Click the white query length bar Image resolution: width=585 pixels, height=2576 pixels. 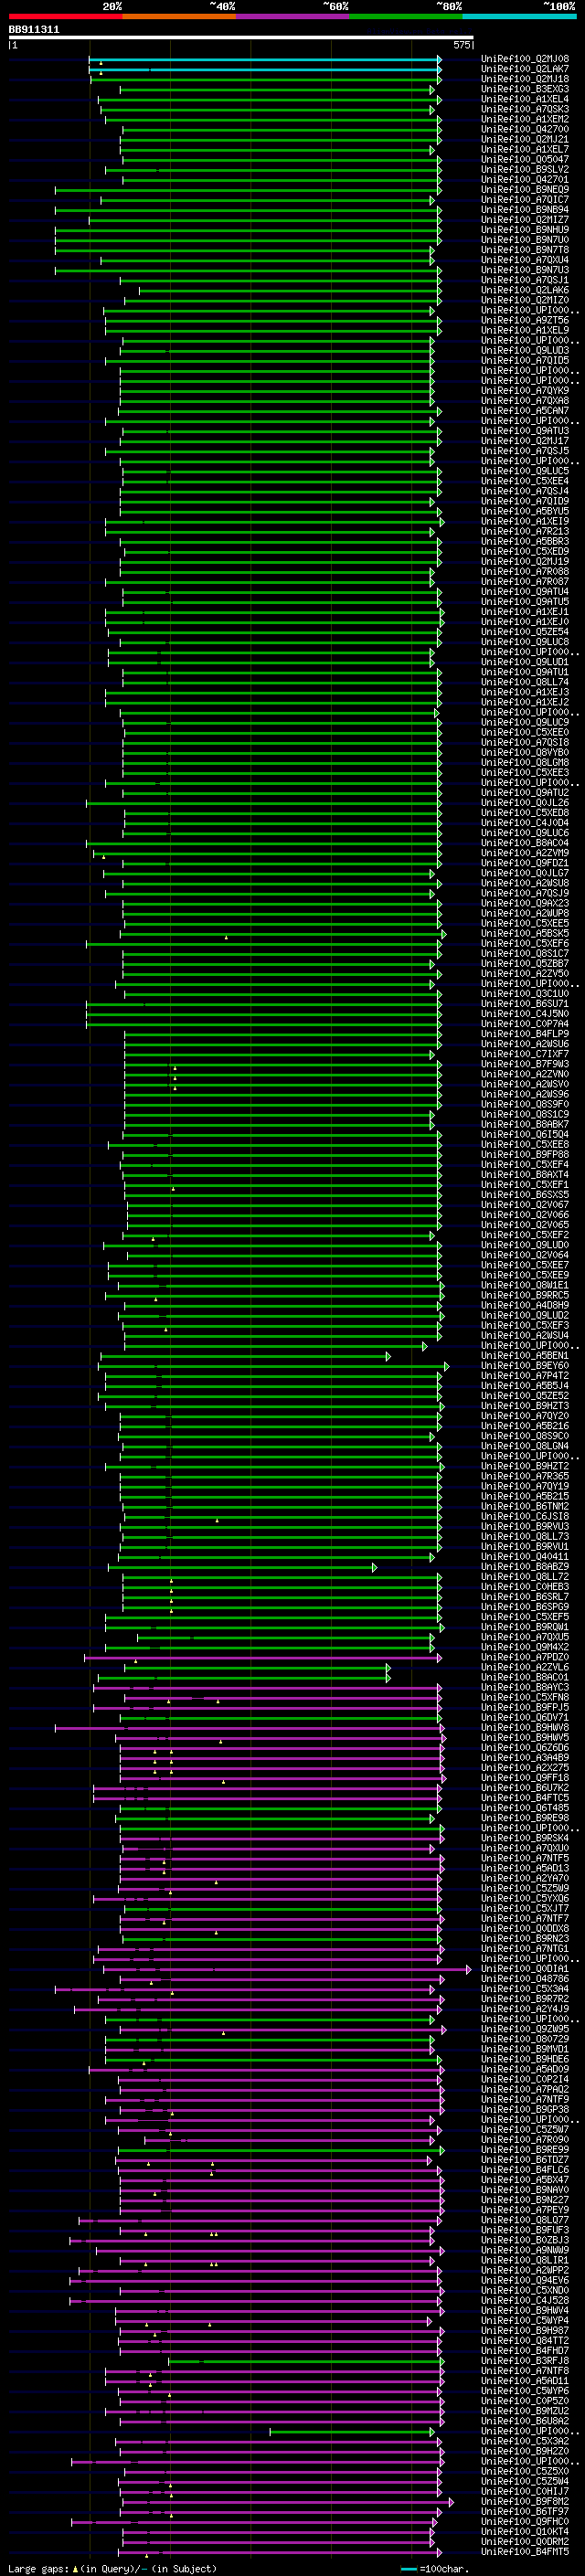[x=241, y=38]
